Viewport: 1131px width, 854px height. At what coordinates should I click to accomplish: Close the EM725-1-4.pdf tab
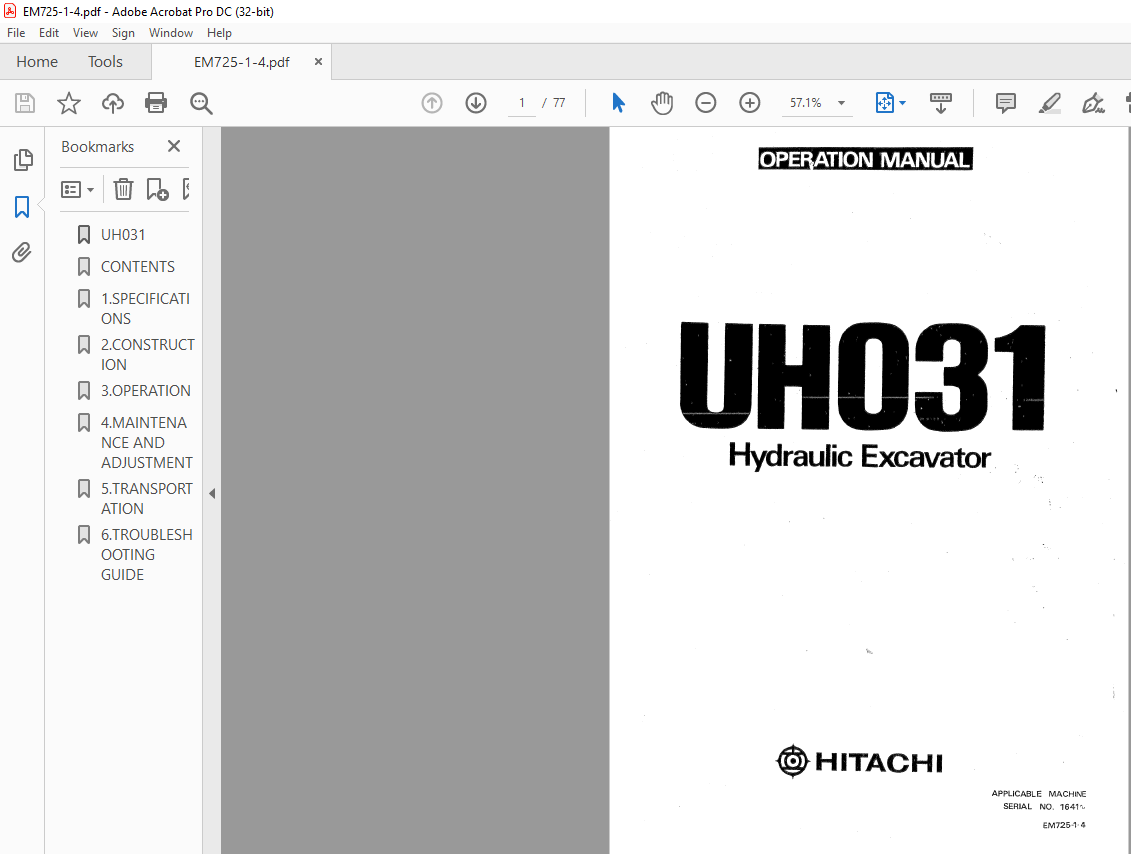click(318, 62)
